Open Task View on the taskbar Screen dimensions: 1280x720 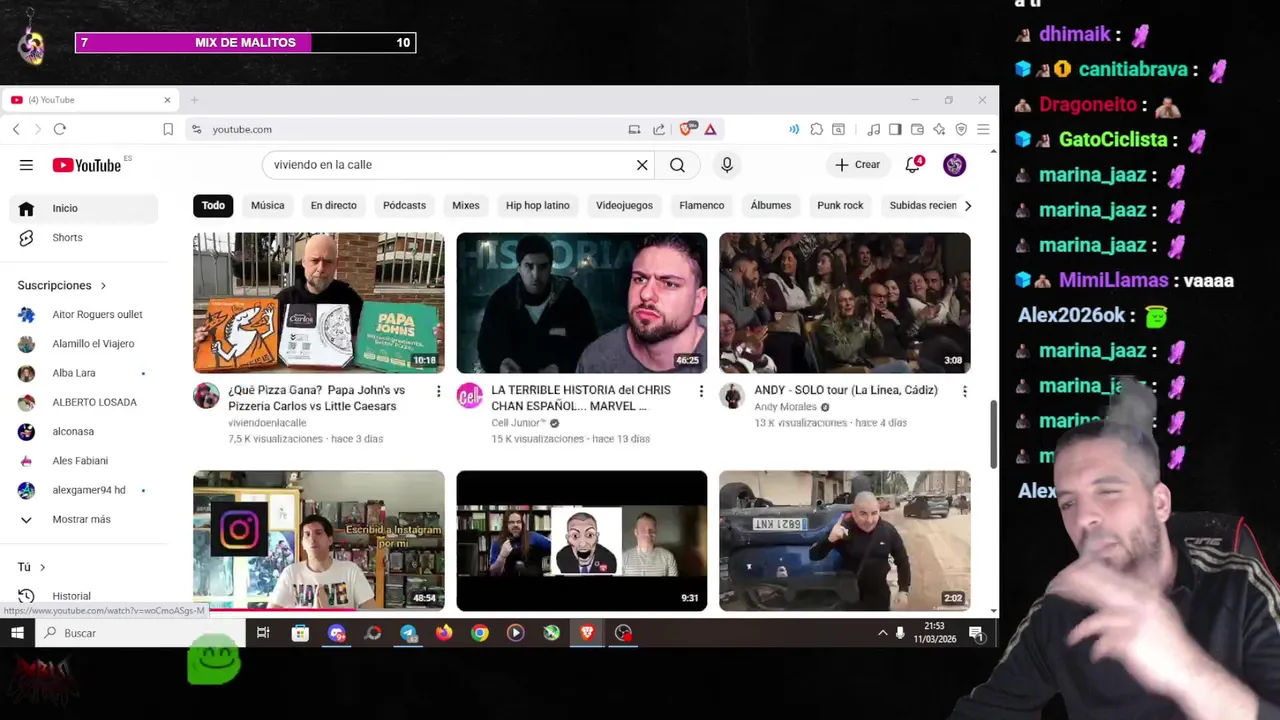tap(263, 632)
